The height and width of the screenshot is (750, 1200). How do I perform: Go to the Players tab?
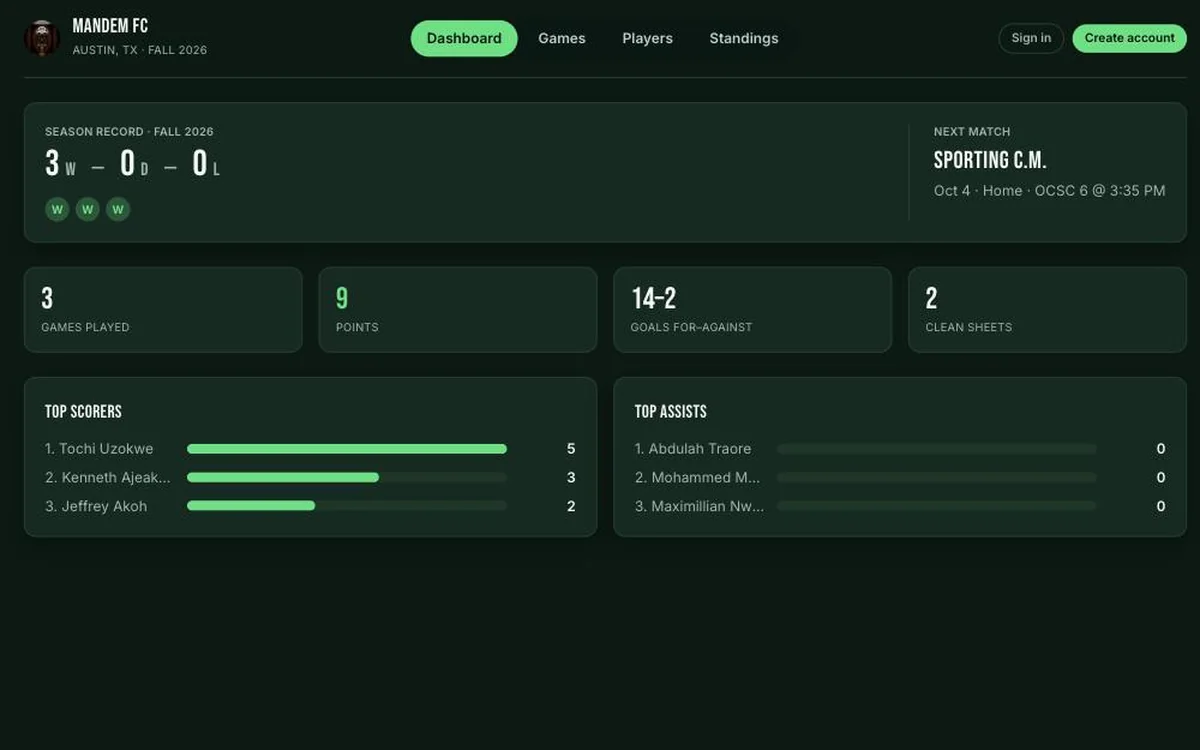coord(647,38)
